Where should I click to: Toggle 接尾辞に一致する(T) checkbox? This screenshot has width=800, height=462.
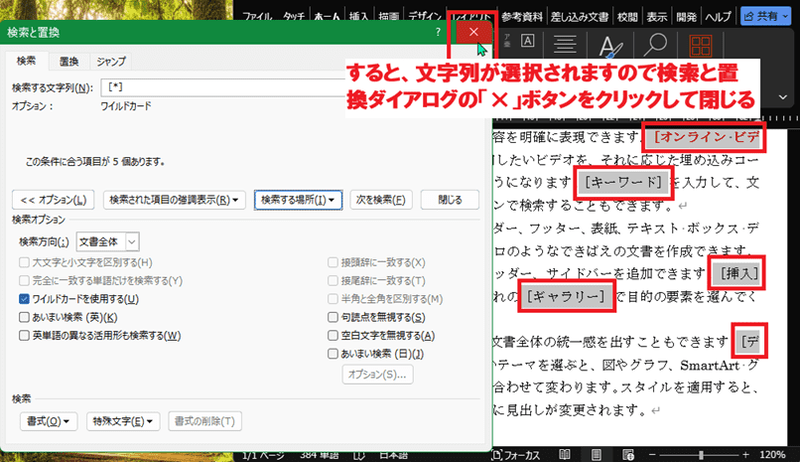point(333,281)
